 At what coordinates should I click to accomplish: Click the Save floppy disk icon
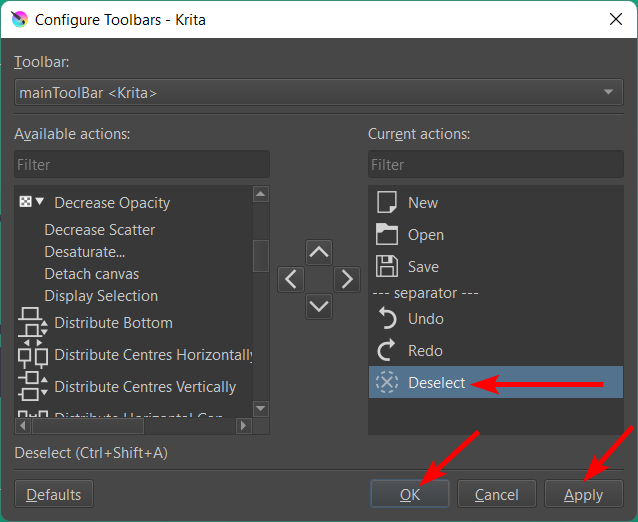pos(387,266)
